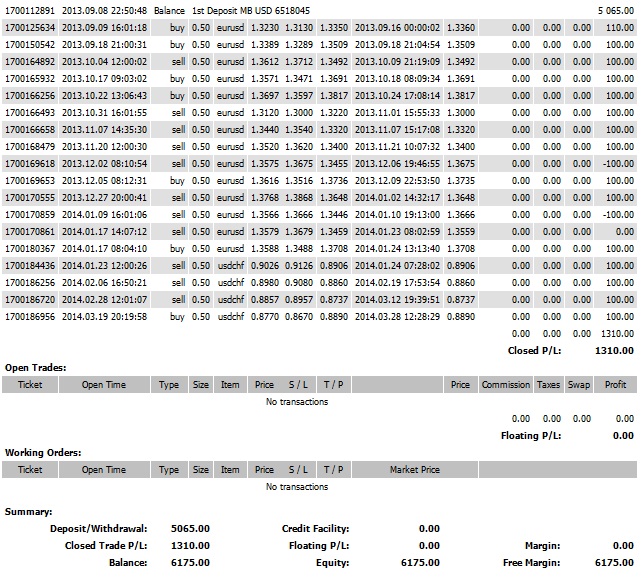This screenshot has width=641, height=585.
Task: Click the Market Price column header
Action: point(415,470)
